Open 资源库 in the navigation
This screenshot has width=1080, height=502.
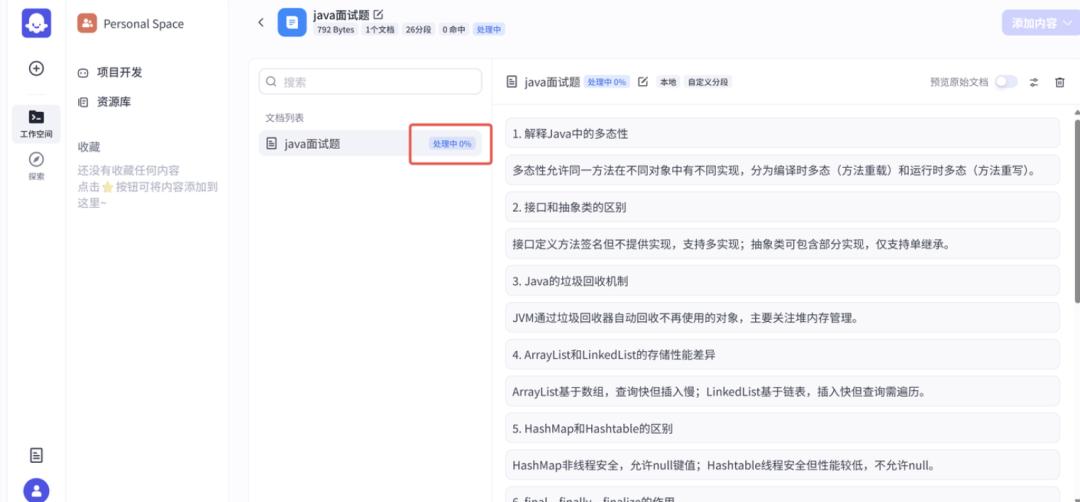click(x=114, y=102)
